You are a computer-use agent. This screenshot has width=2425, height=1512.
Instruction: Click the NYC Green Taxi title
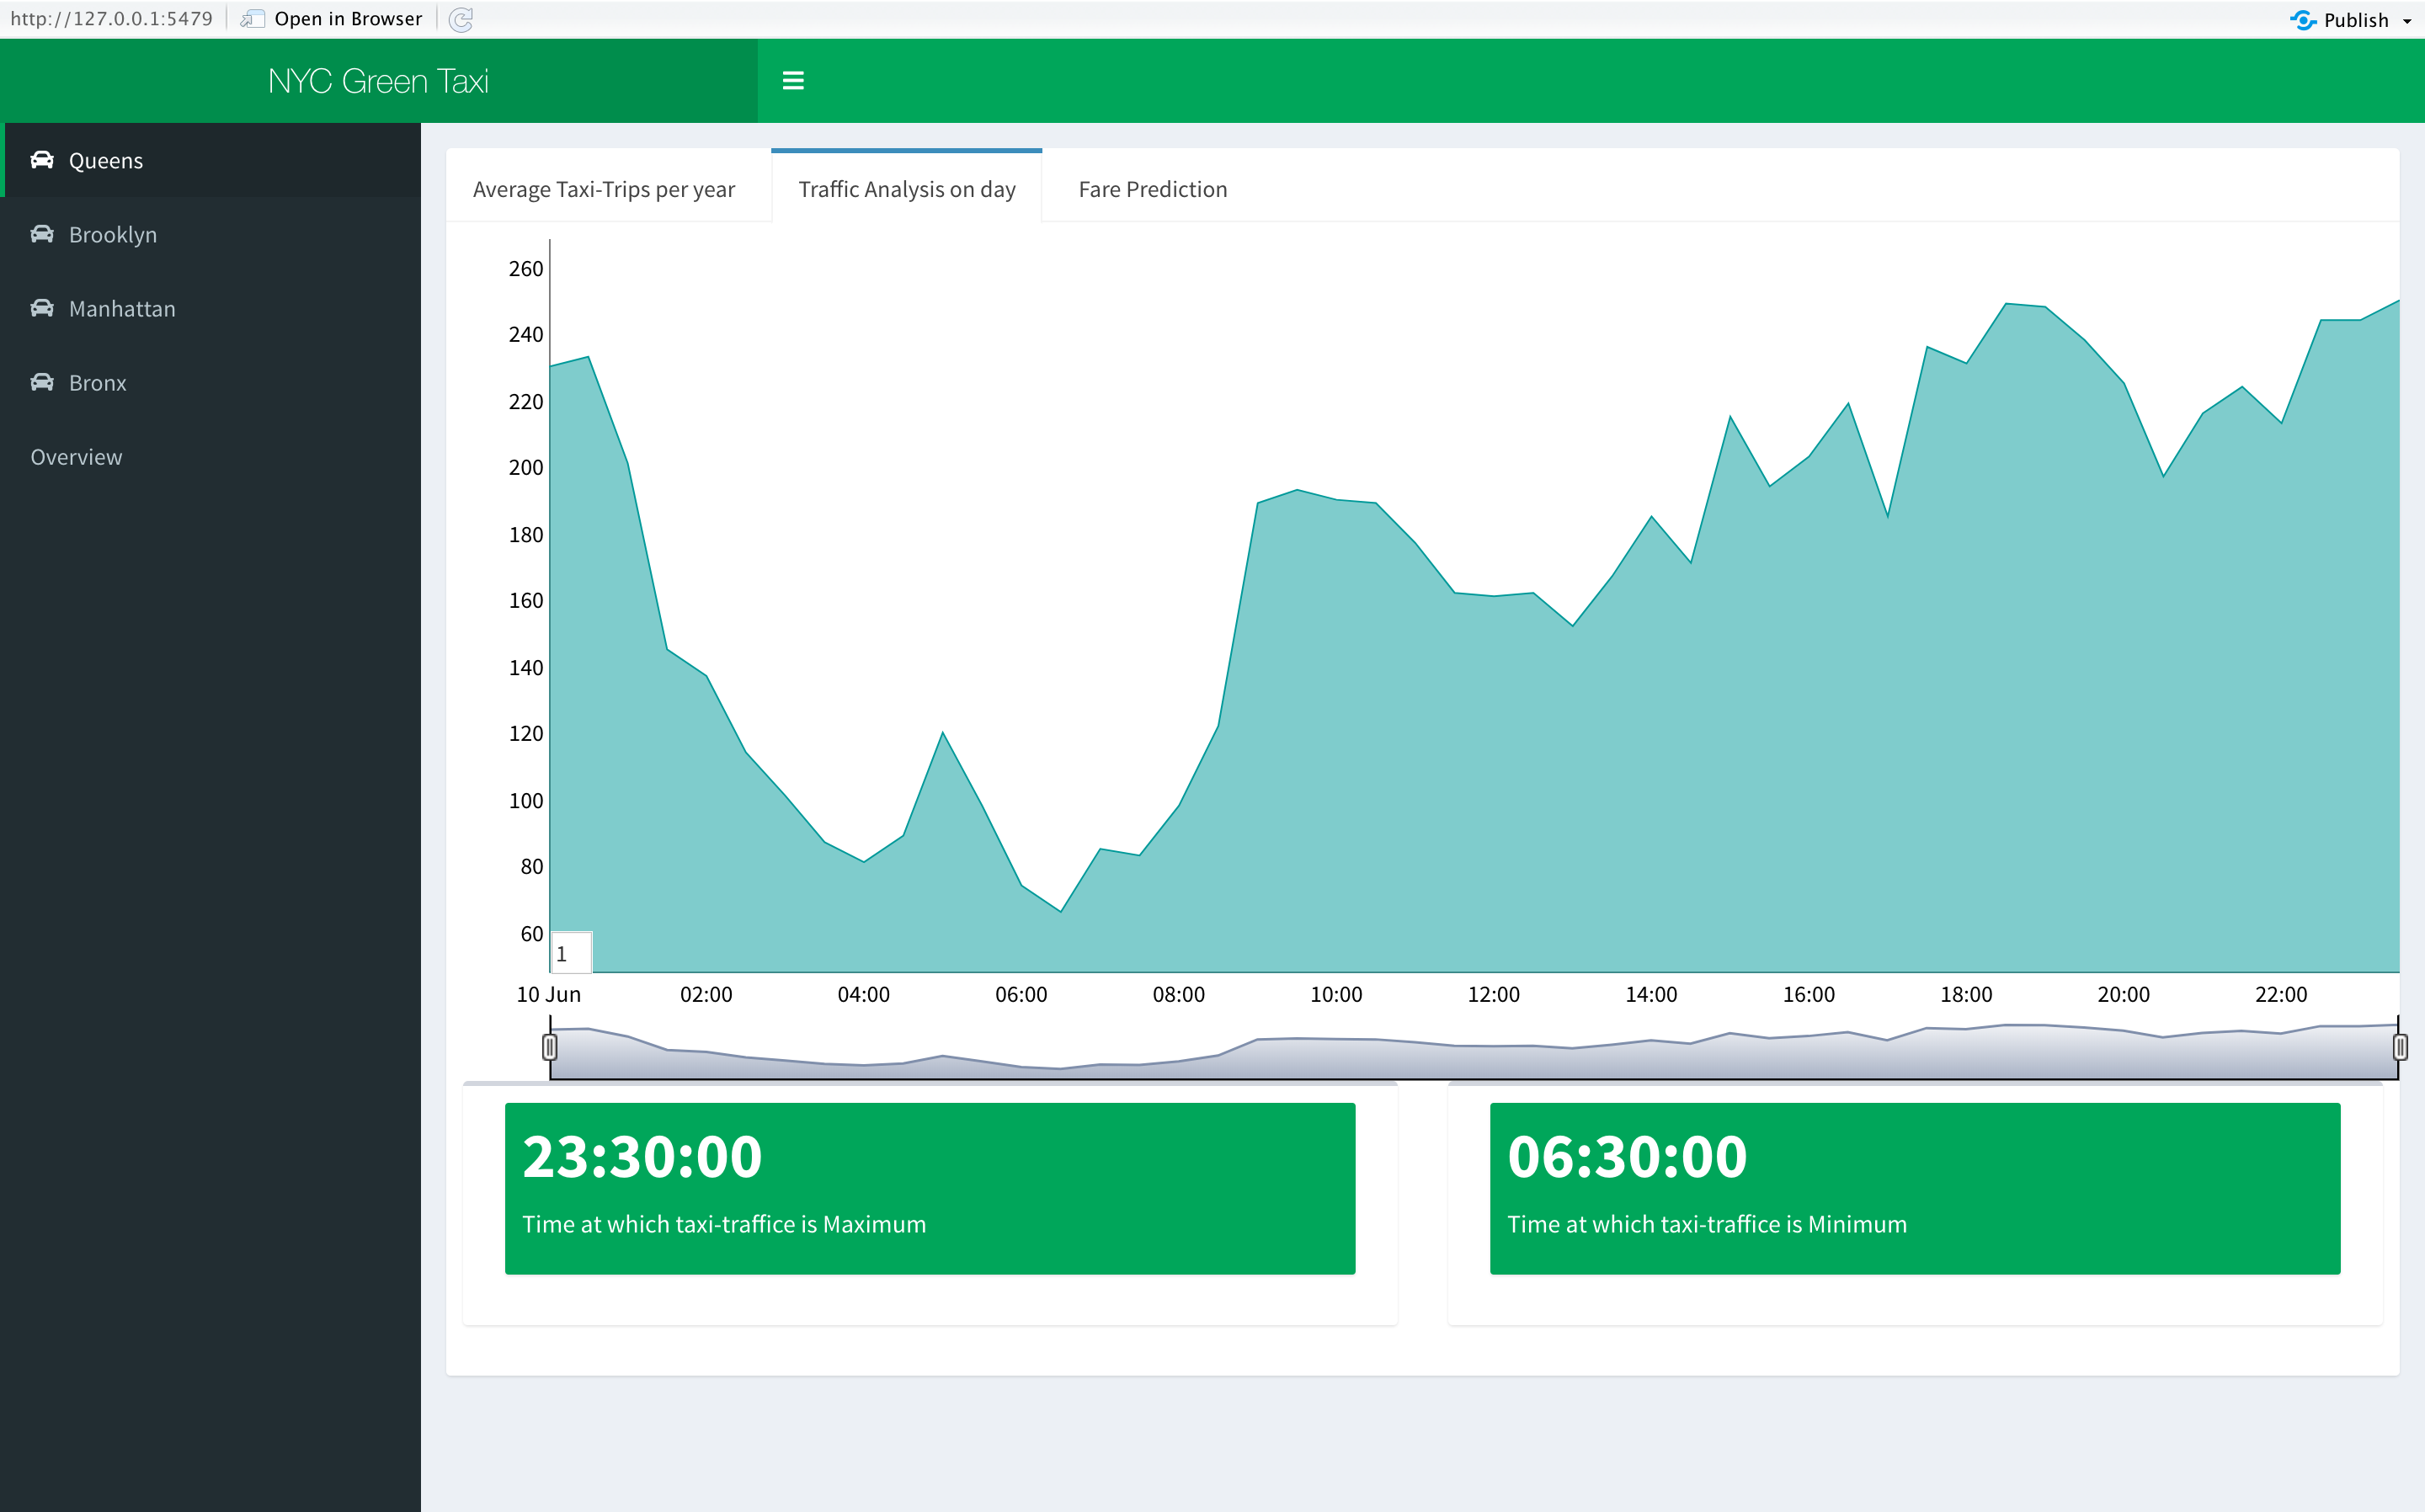click(x=379, y=80)
